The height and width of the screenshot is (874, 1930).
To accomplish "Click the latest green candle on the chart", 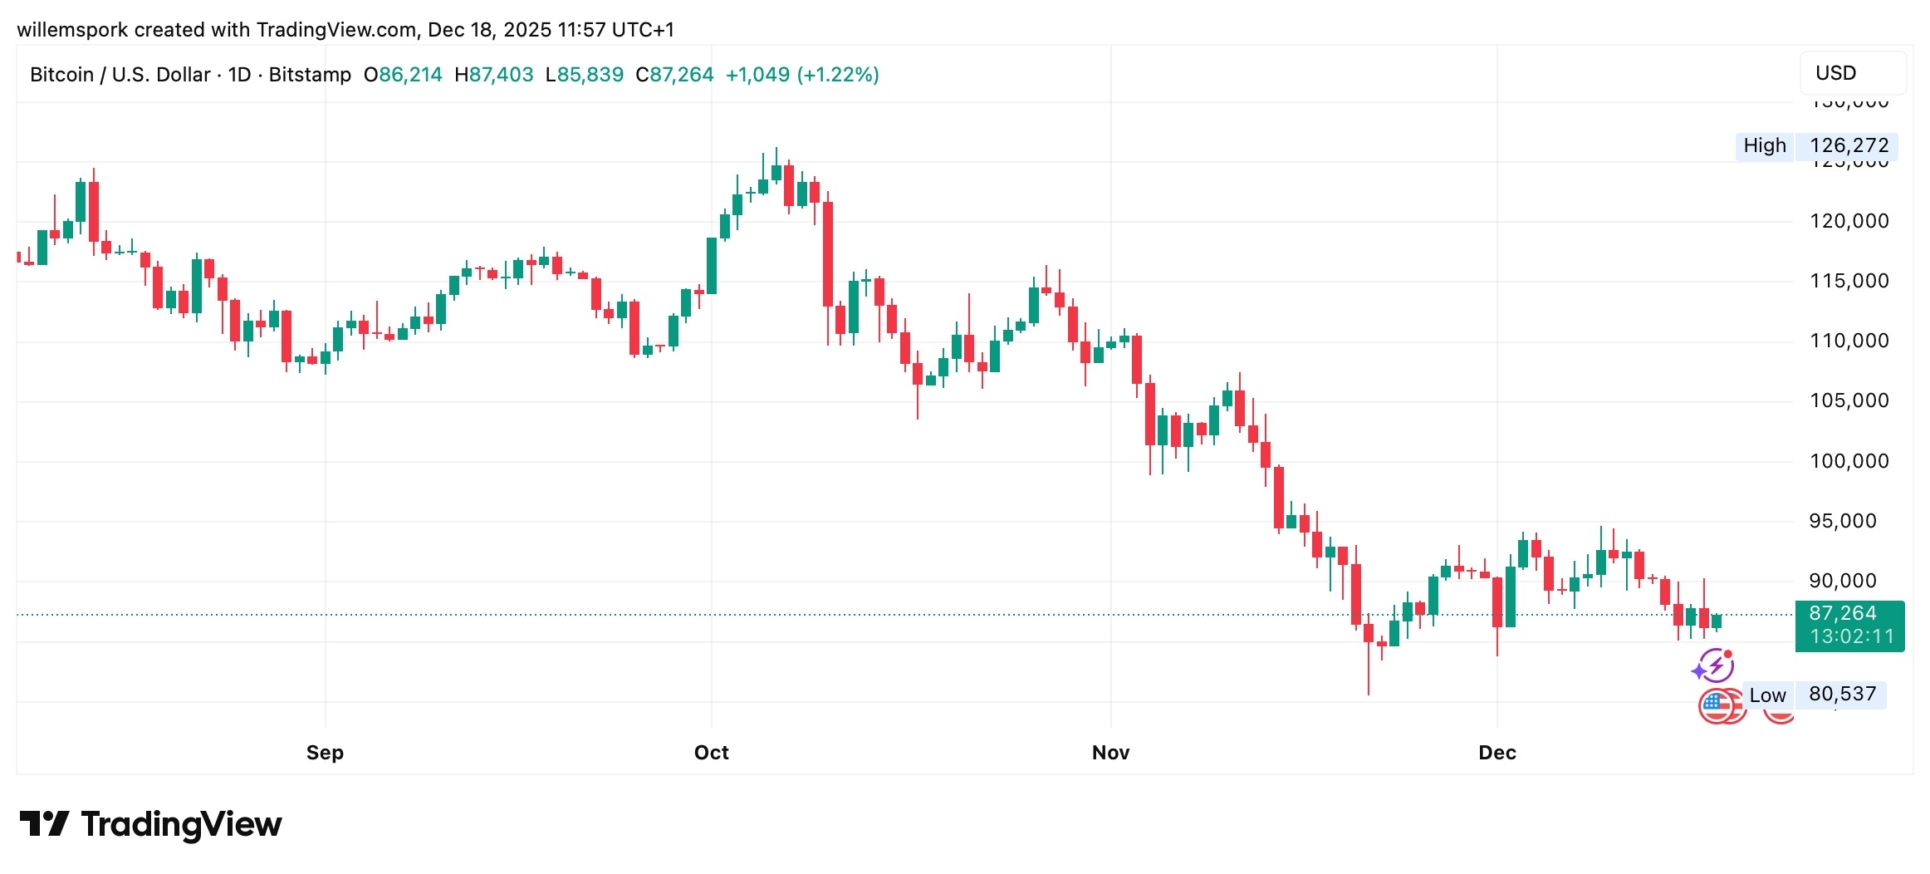I will click(x=1717, y=621).
